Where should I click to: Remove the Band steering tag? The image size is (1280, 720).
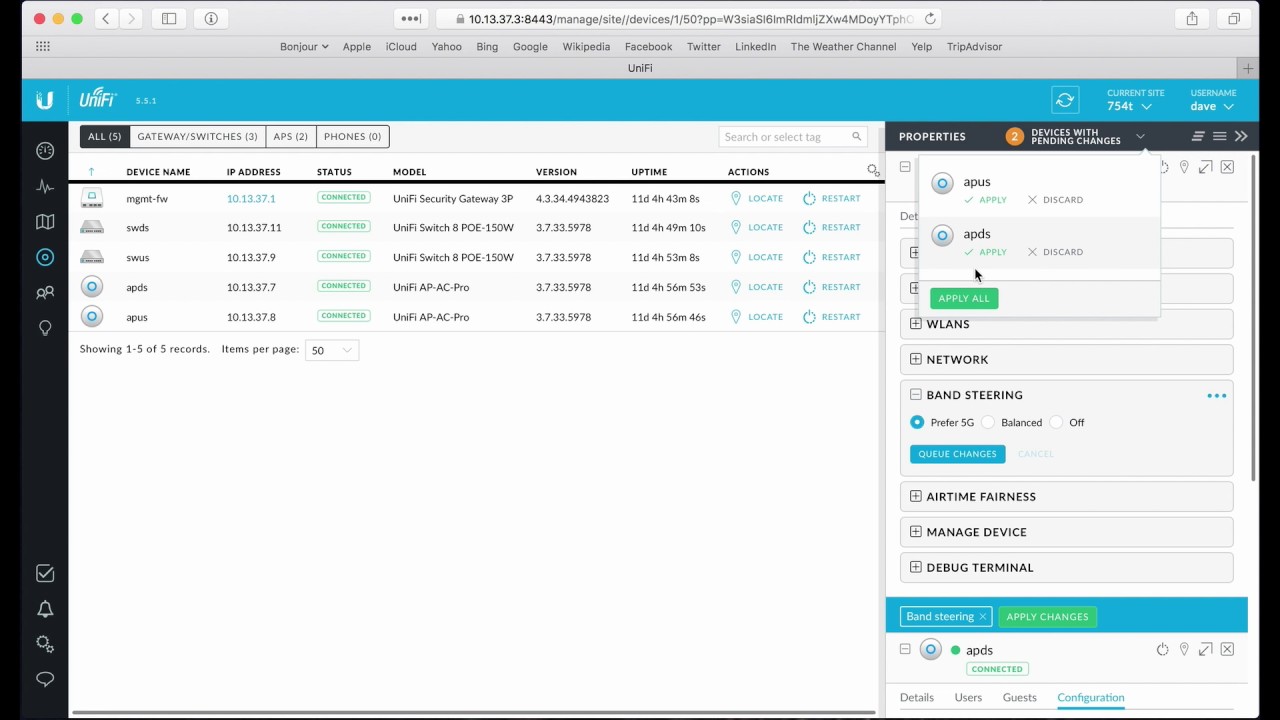click(983, 617)
